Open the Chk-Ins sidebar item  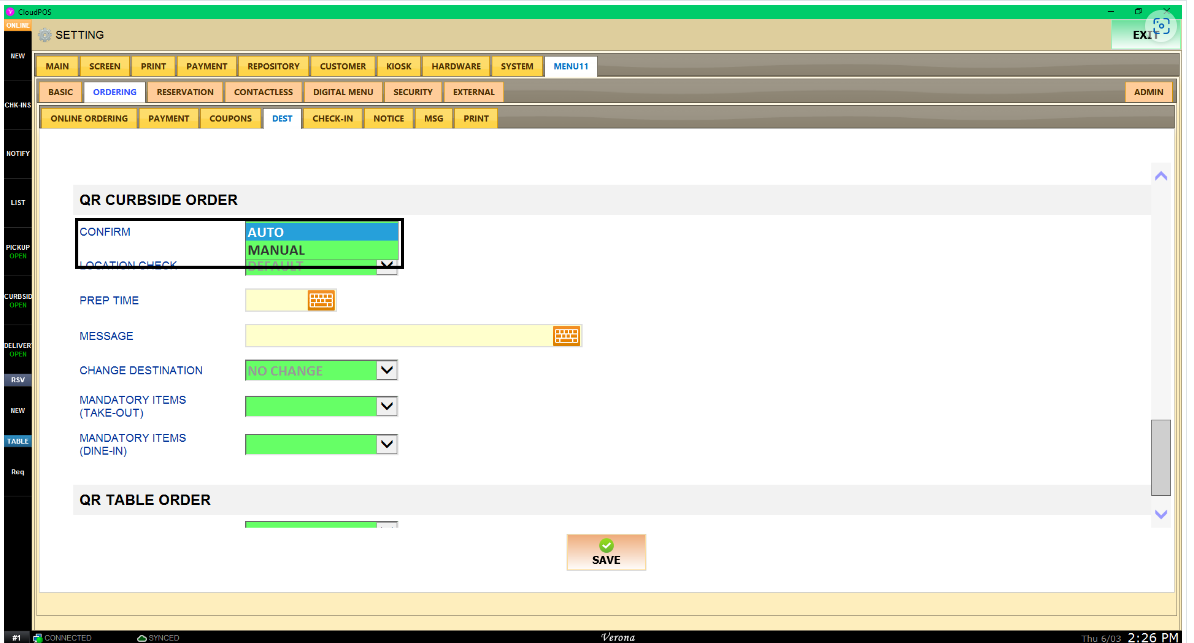tap(18, 104)
